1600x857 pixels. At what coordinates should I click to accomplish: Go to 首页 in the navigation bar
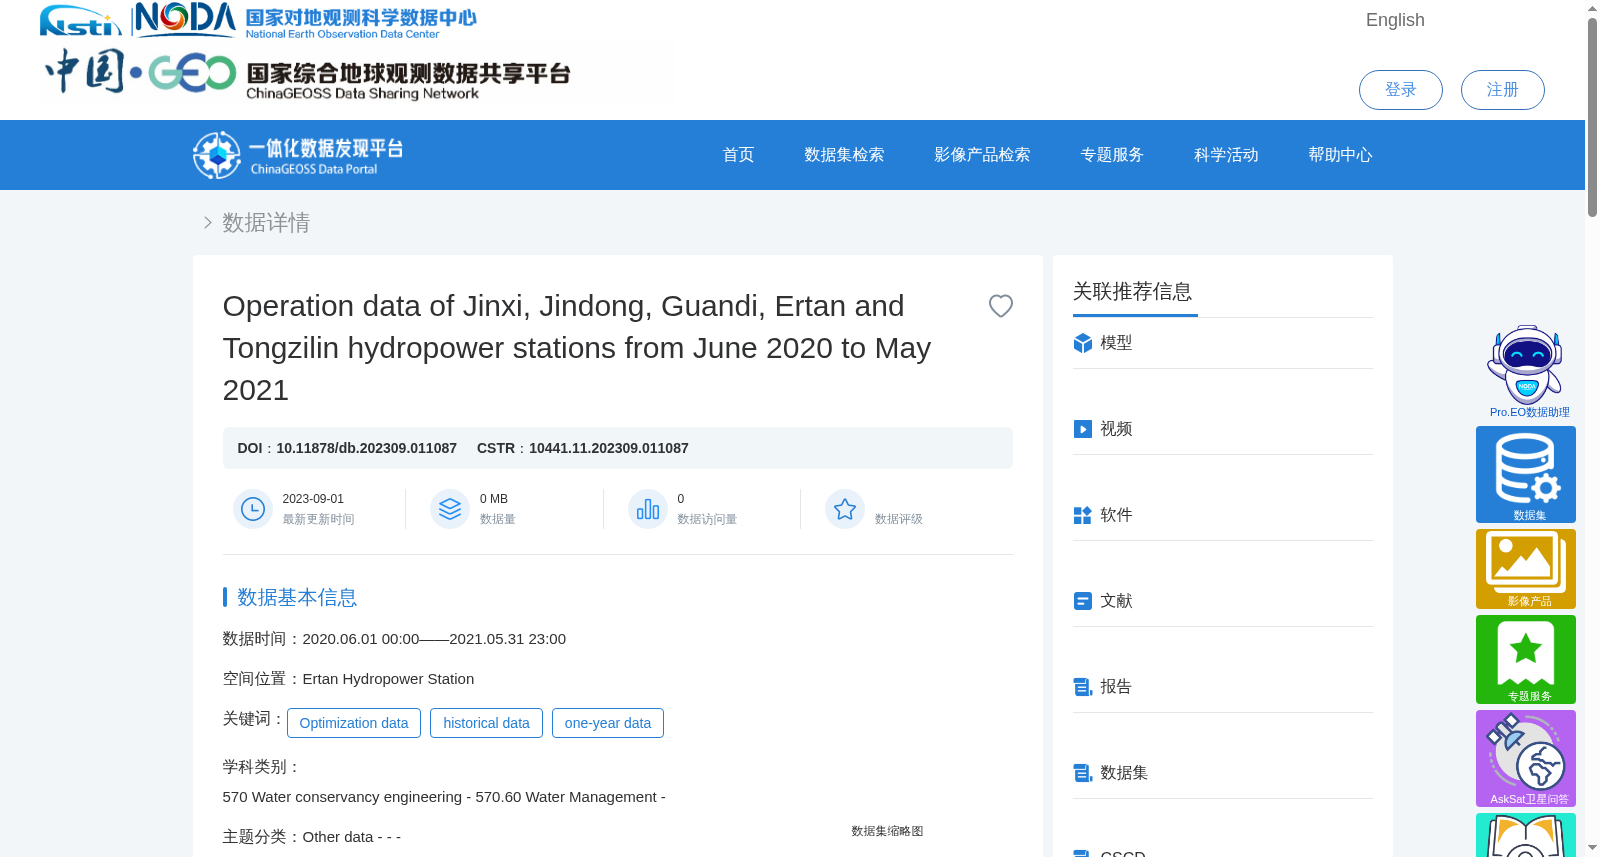click(x=738, y=155)
